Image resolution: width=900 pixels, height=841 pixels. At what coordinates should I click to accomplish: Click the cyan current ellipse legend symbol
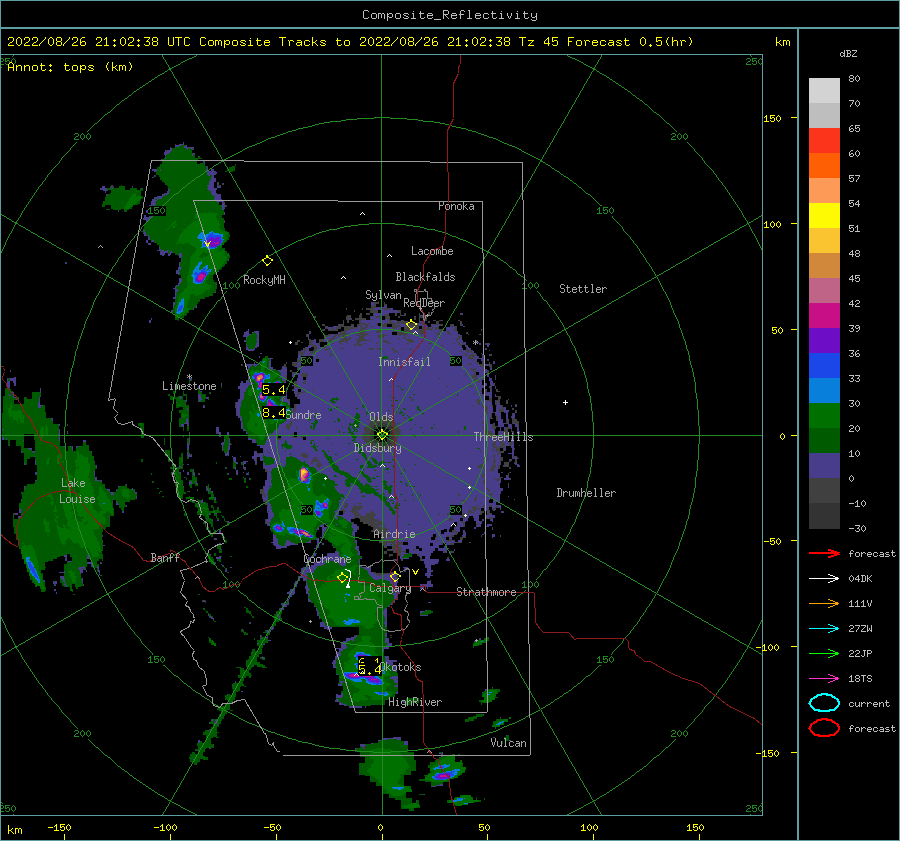pyautogui.click(x=824, y=703)
